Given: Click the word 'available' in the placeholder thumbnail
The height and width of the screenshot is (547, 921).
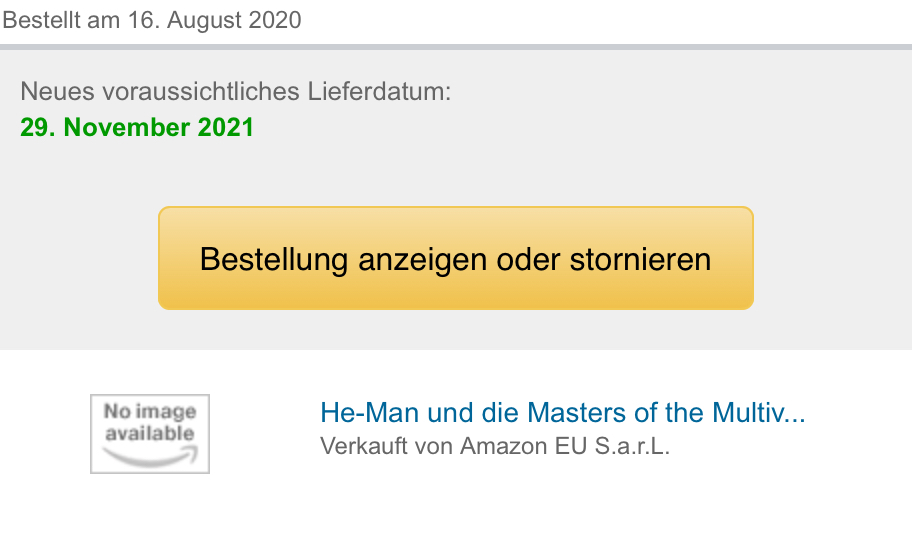Looking at the screenshot, I should tap(150, 434).
